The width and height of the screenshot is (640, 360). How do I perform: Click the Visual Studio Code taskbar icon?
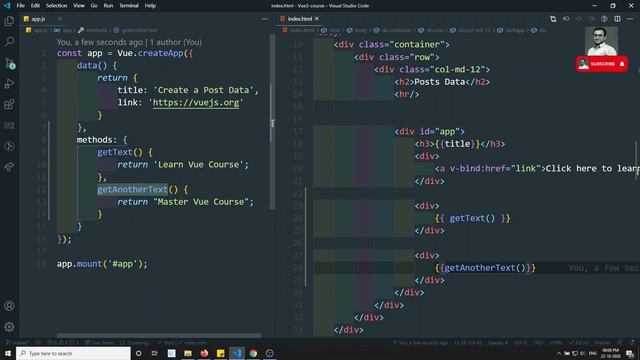[237, 353]
